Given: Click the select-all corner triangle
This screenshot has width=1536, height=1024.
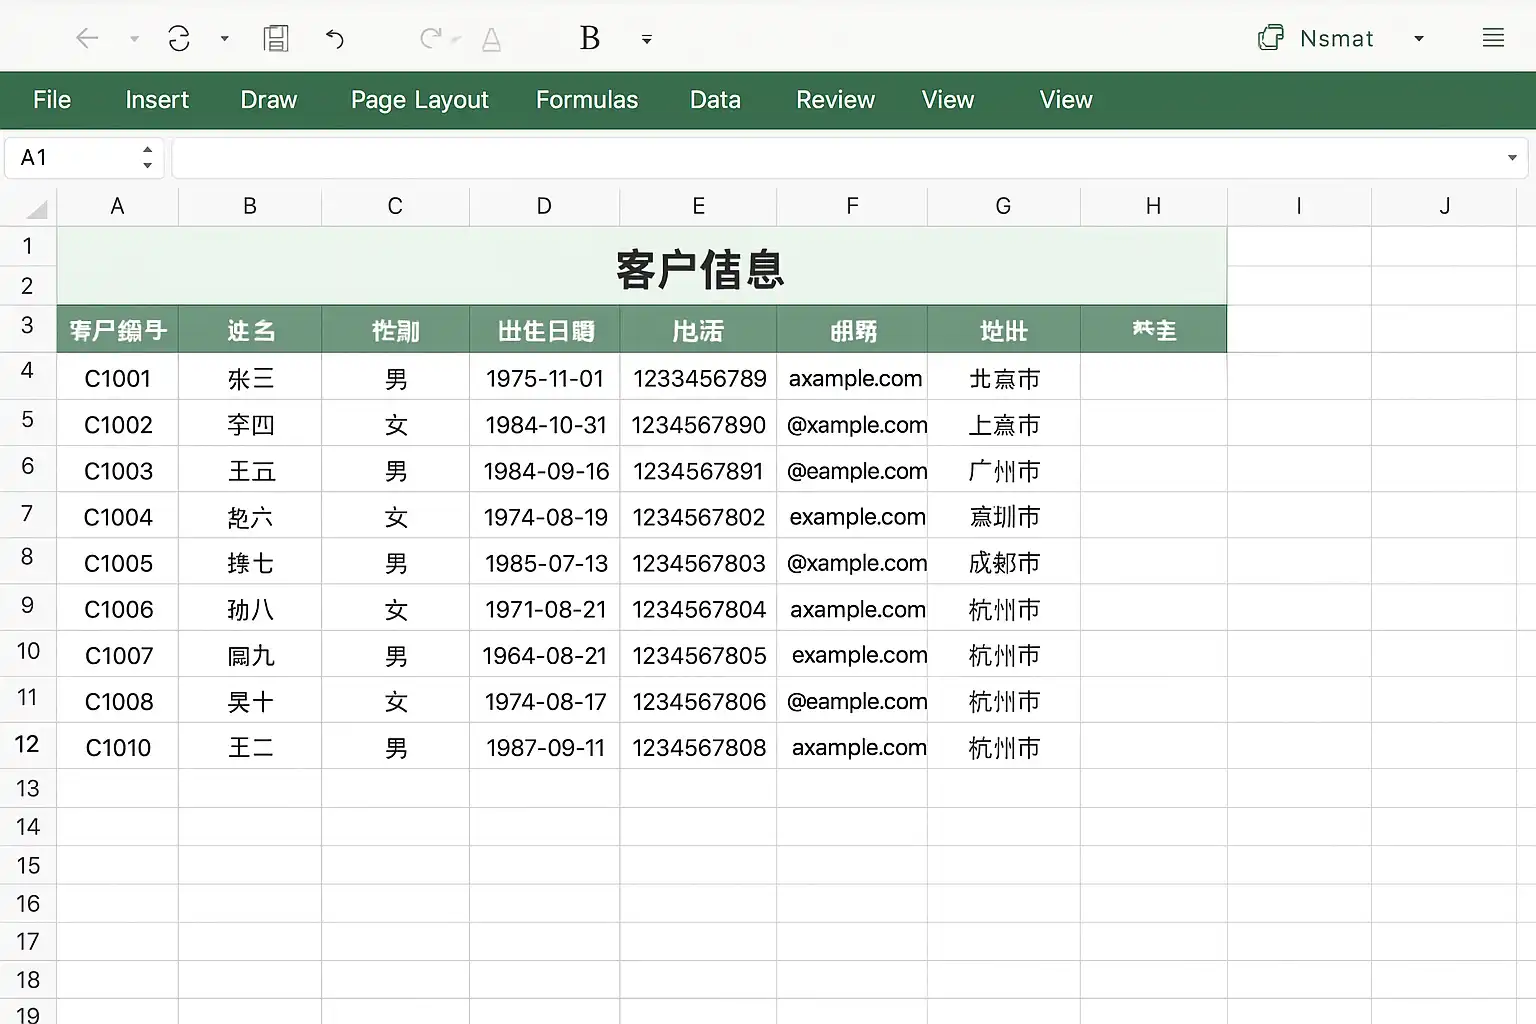Looking at the screenshot, I should tap(37, 209).
